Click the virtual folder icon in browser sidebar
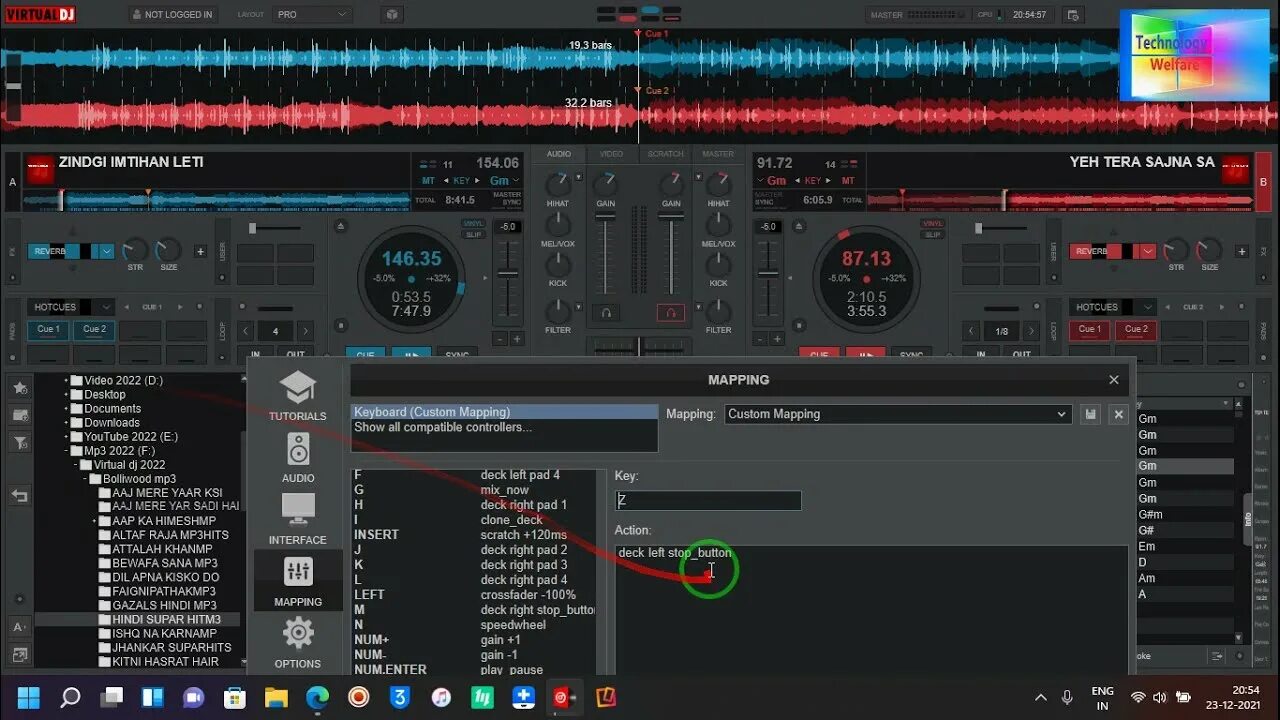Screen dimensions: 1280x720 pos(19,415)
